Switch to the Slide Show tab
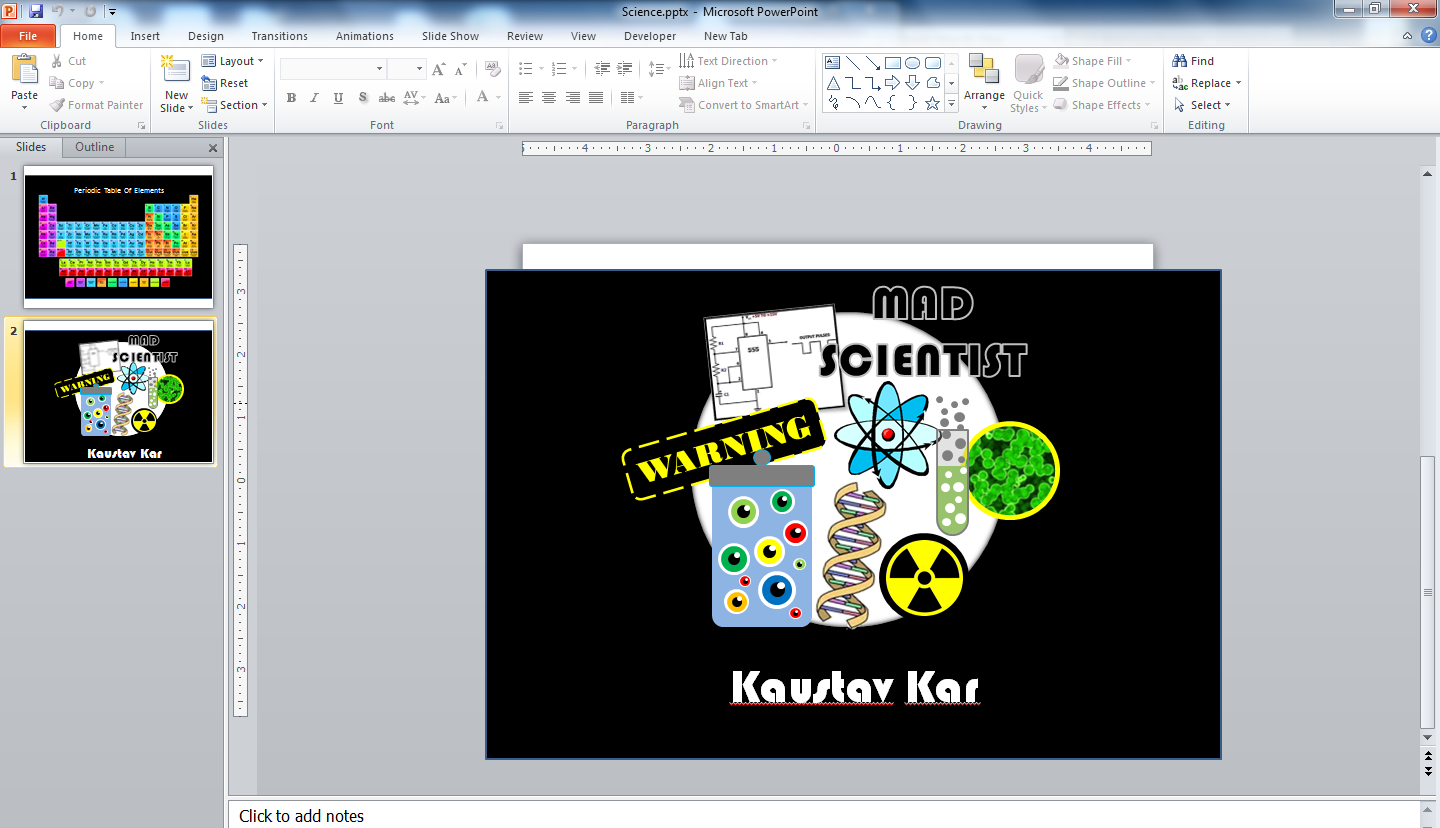Image resolution: width=1440 pixels, height=828 pixels. pyautogui.click(x=450, y=36)
